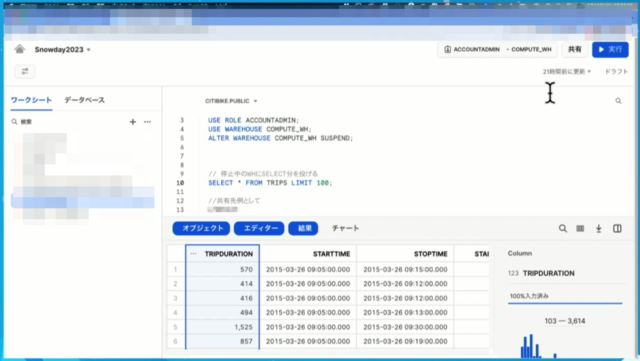Go to home via house icon
Screen dimensions: 640x361
(x=19, y=49)
